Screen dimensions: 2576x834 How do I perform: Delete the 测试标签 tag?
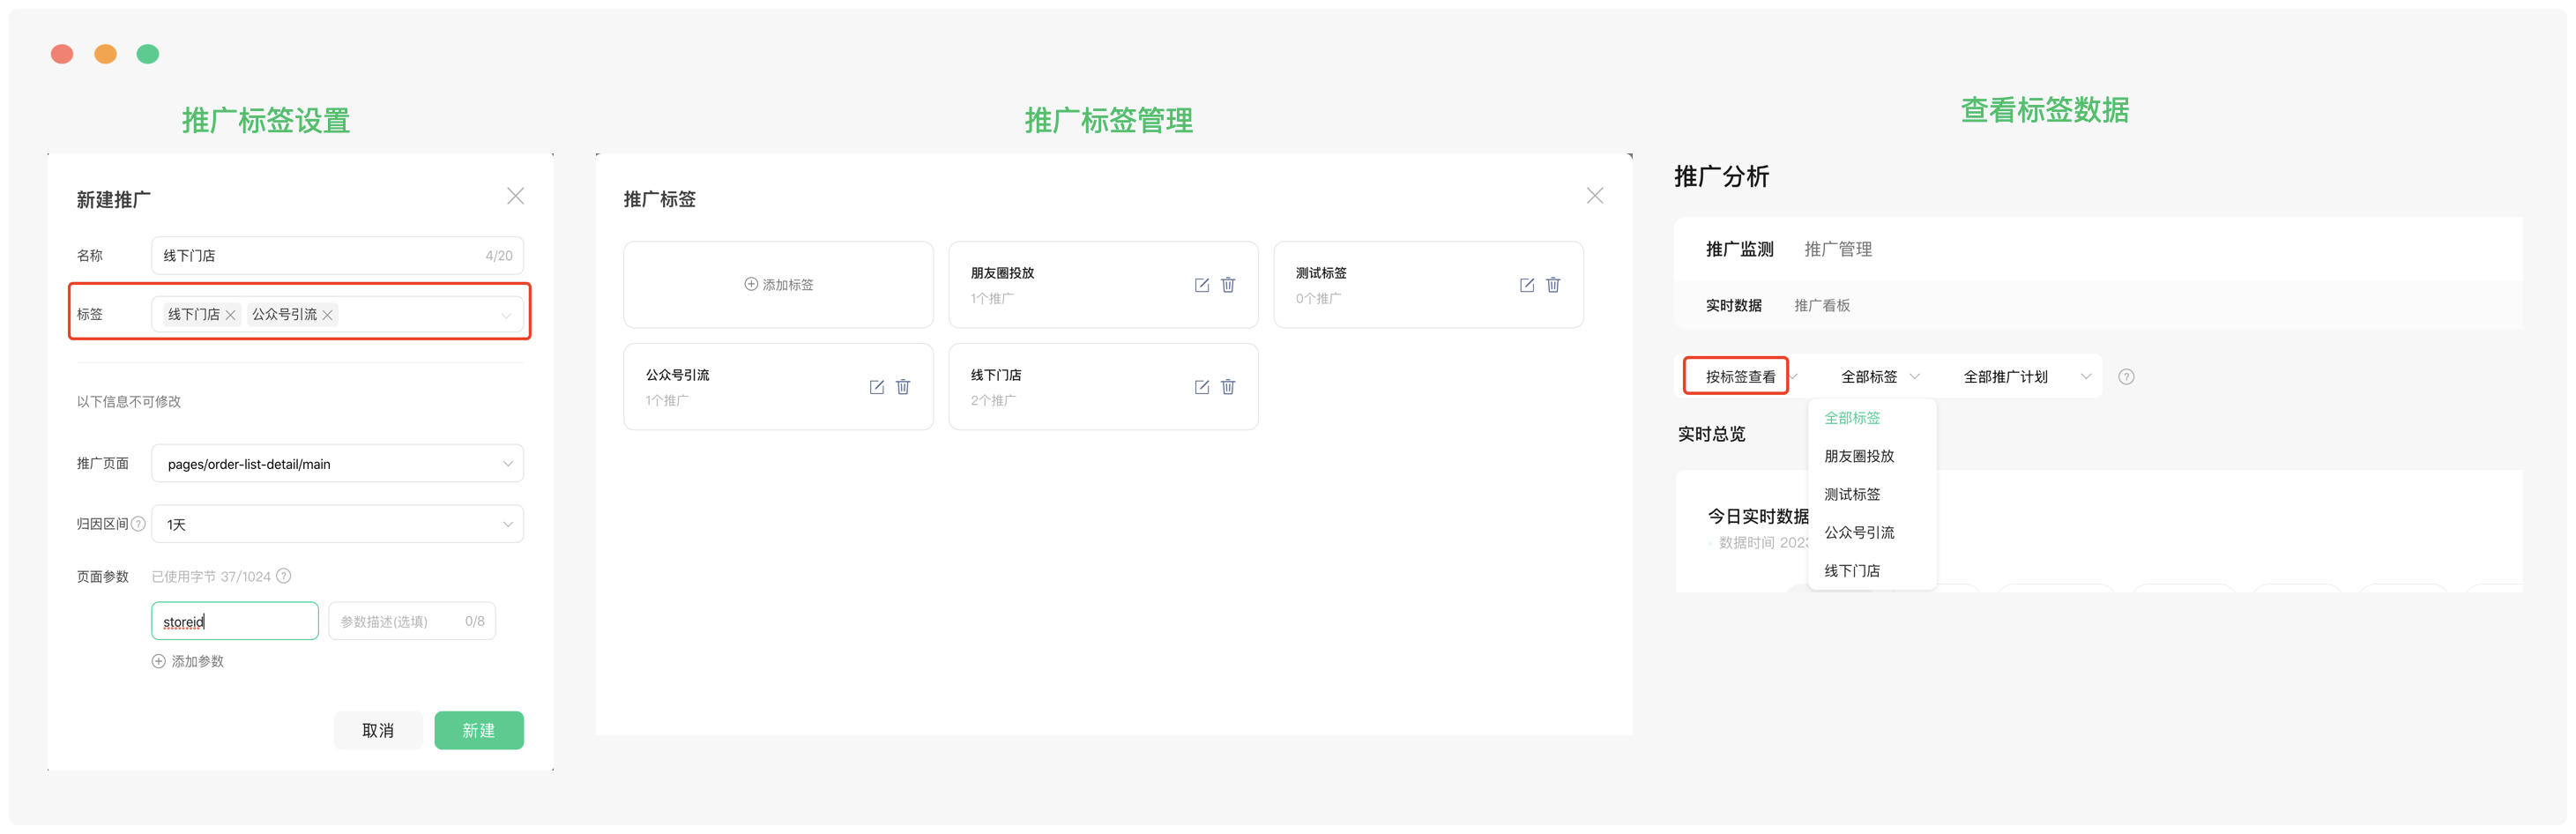[x=1553, y=285]
